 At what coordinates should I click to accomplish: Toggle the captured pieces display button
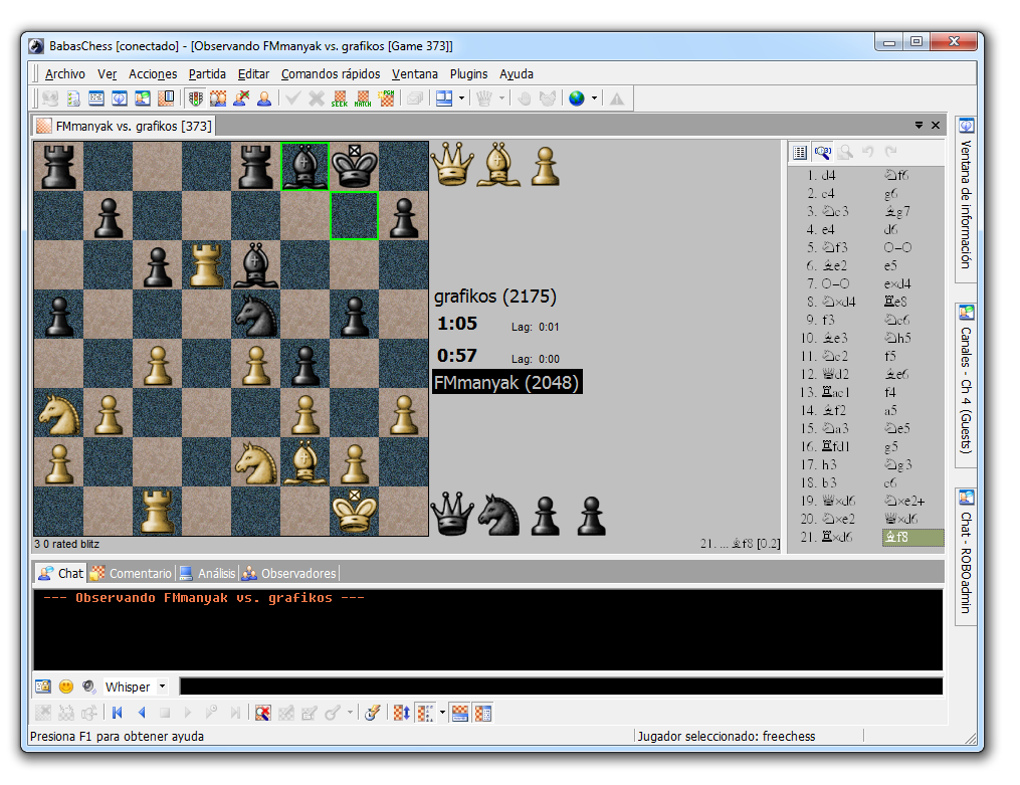click(459, 713)
